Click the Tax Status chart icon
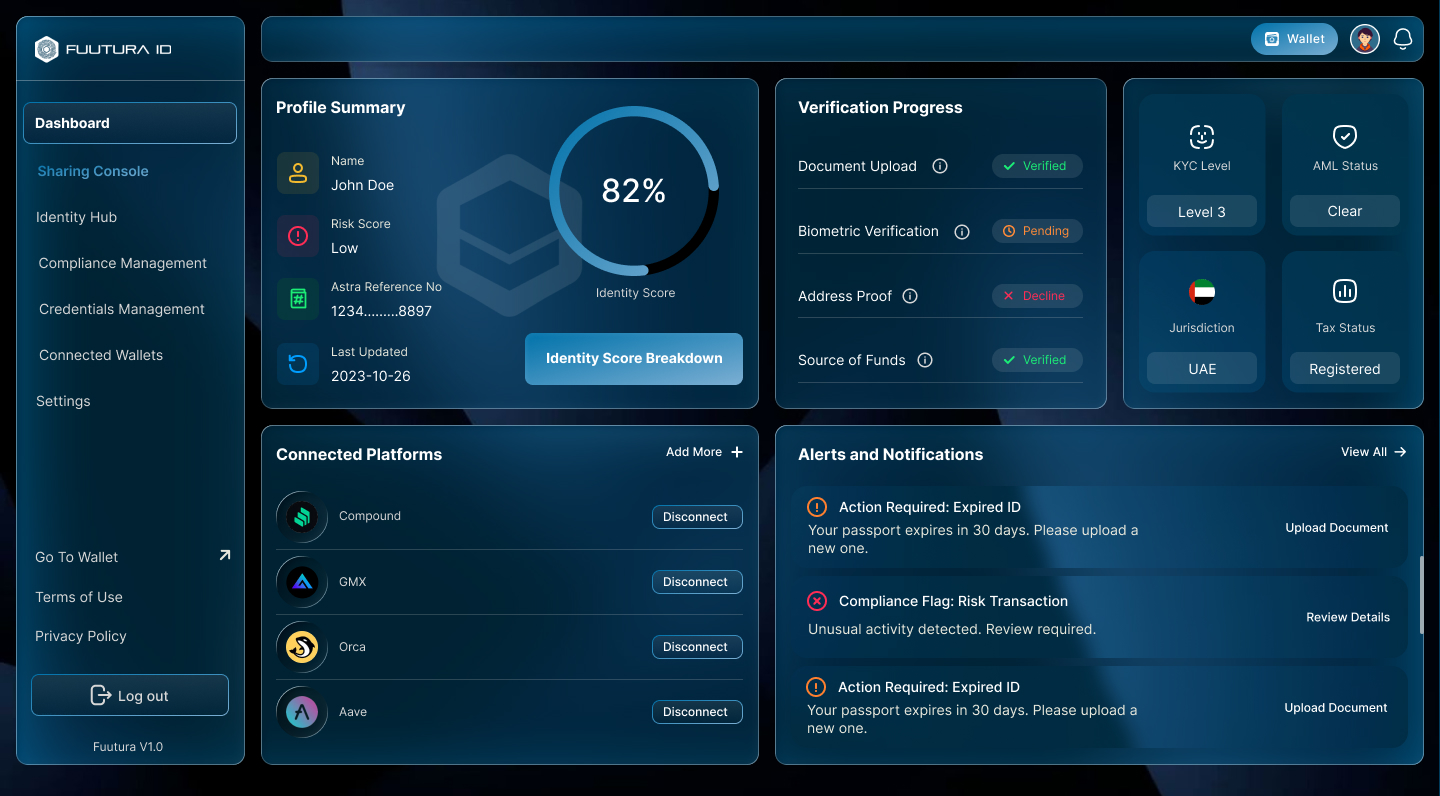This screenshot has width=1440, height=796. pyautogui.click(x=1345, y=291)
